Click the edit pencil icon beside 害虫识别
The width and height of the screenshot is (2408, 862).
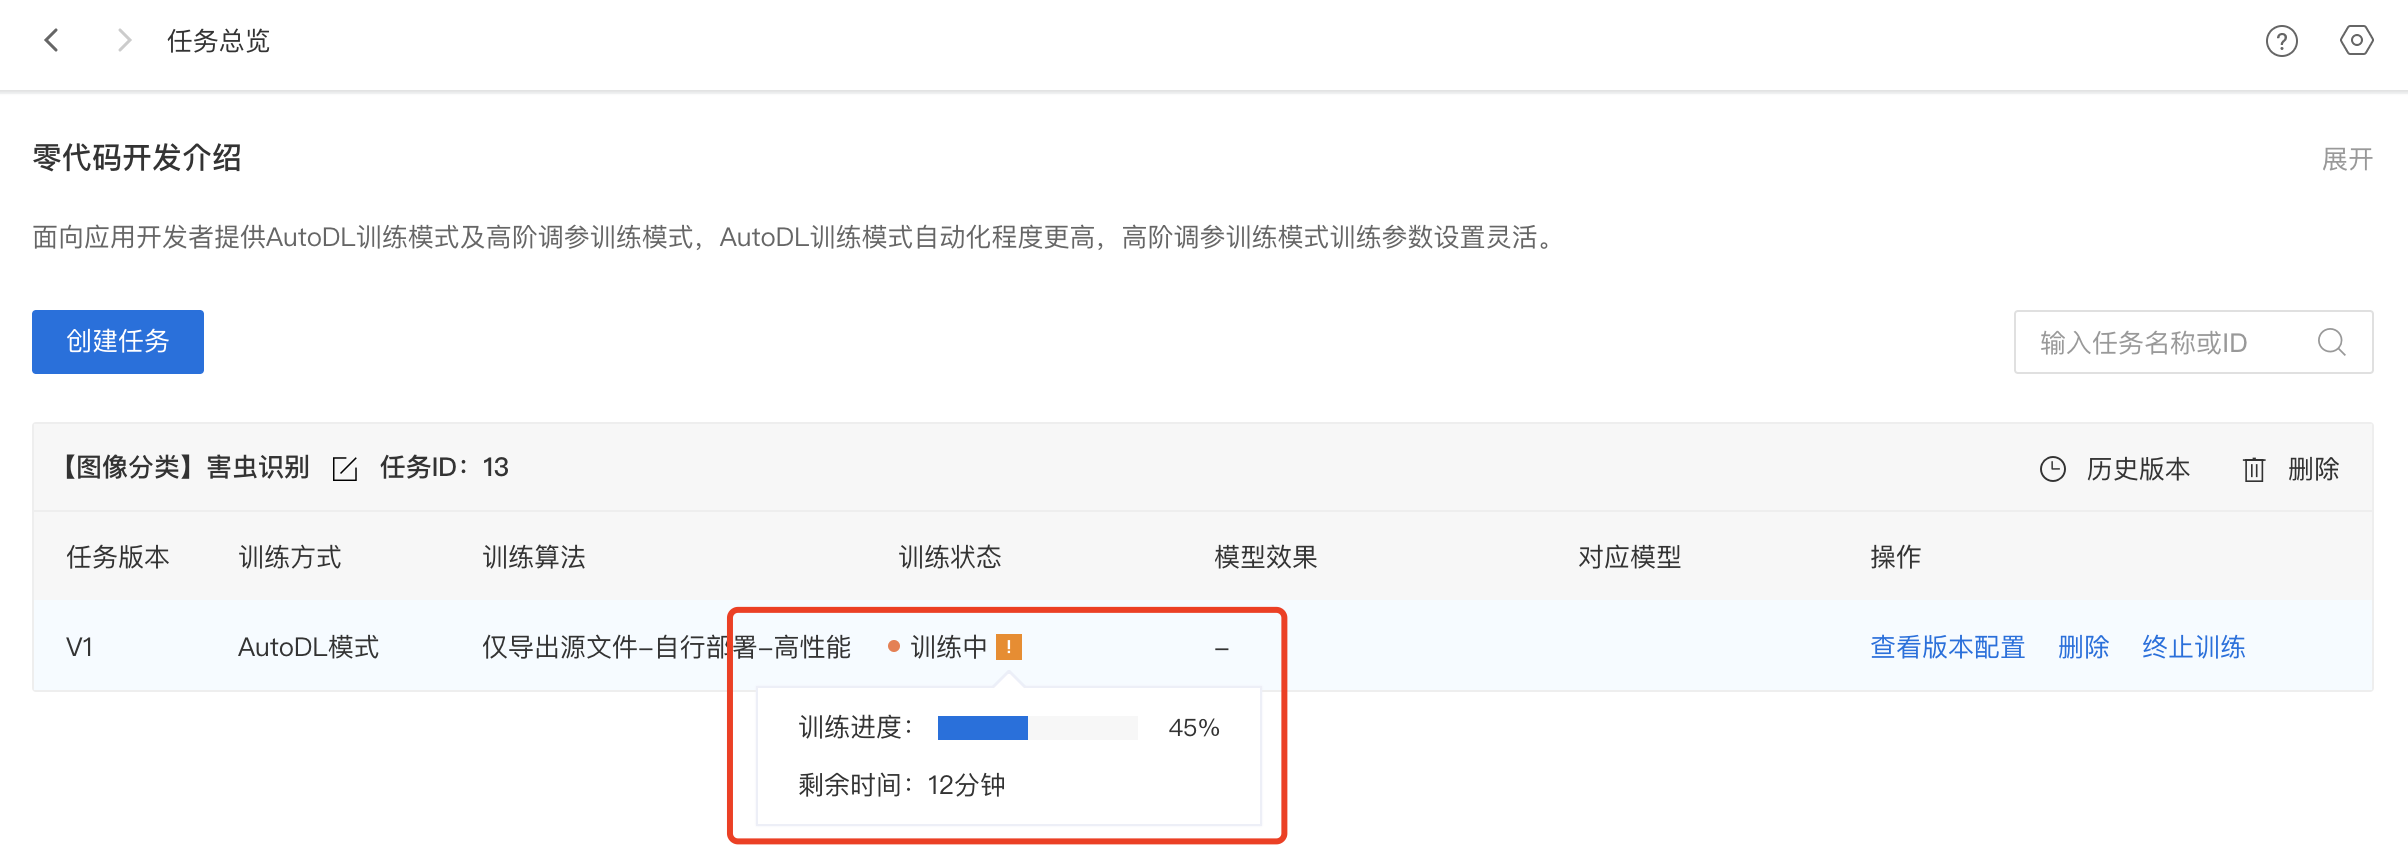(x=345, y=468)
